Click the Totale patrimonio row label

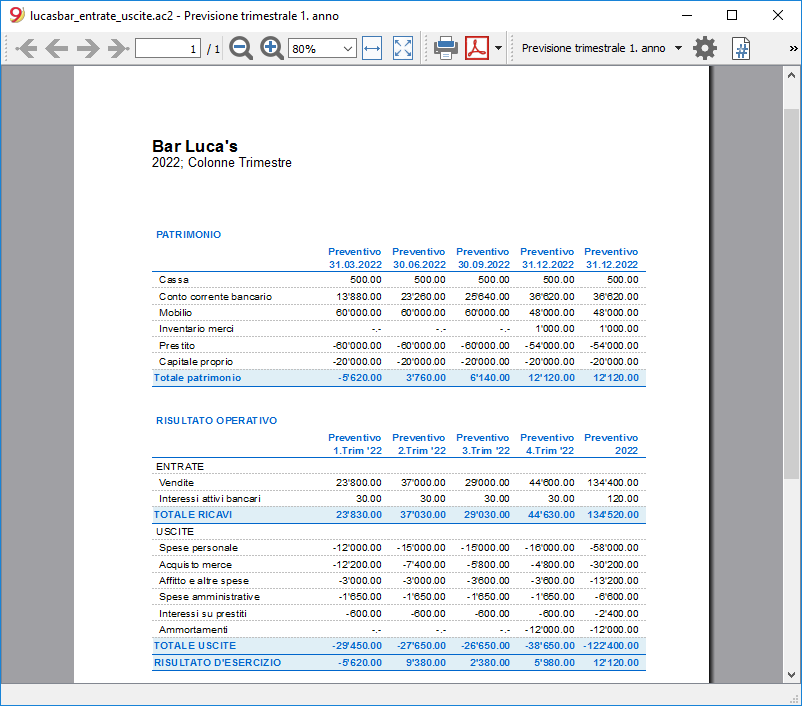tap(197, 378)
